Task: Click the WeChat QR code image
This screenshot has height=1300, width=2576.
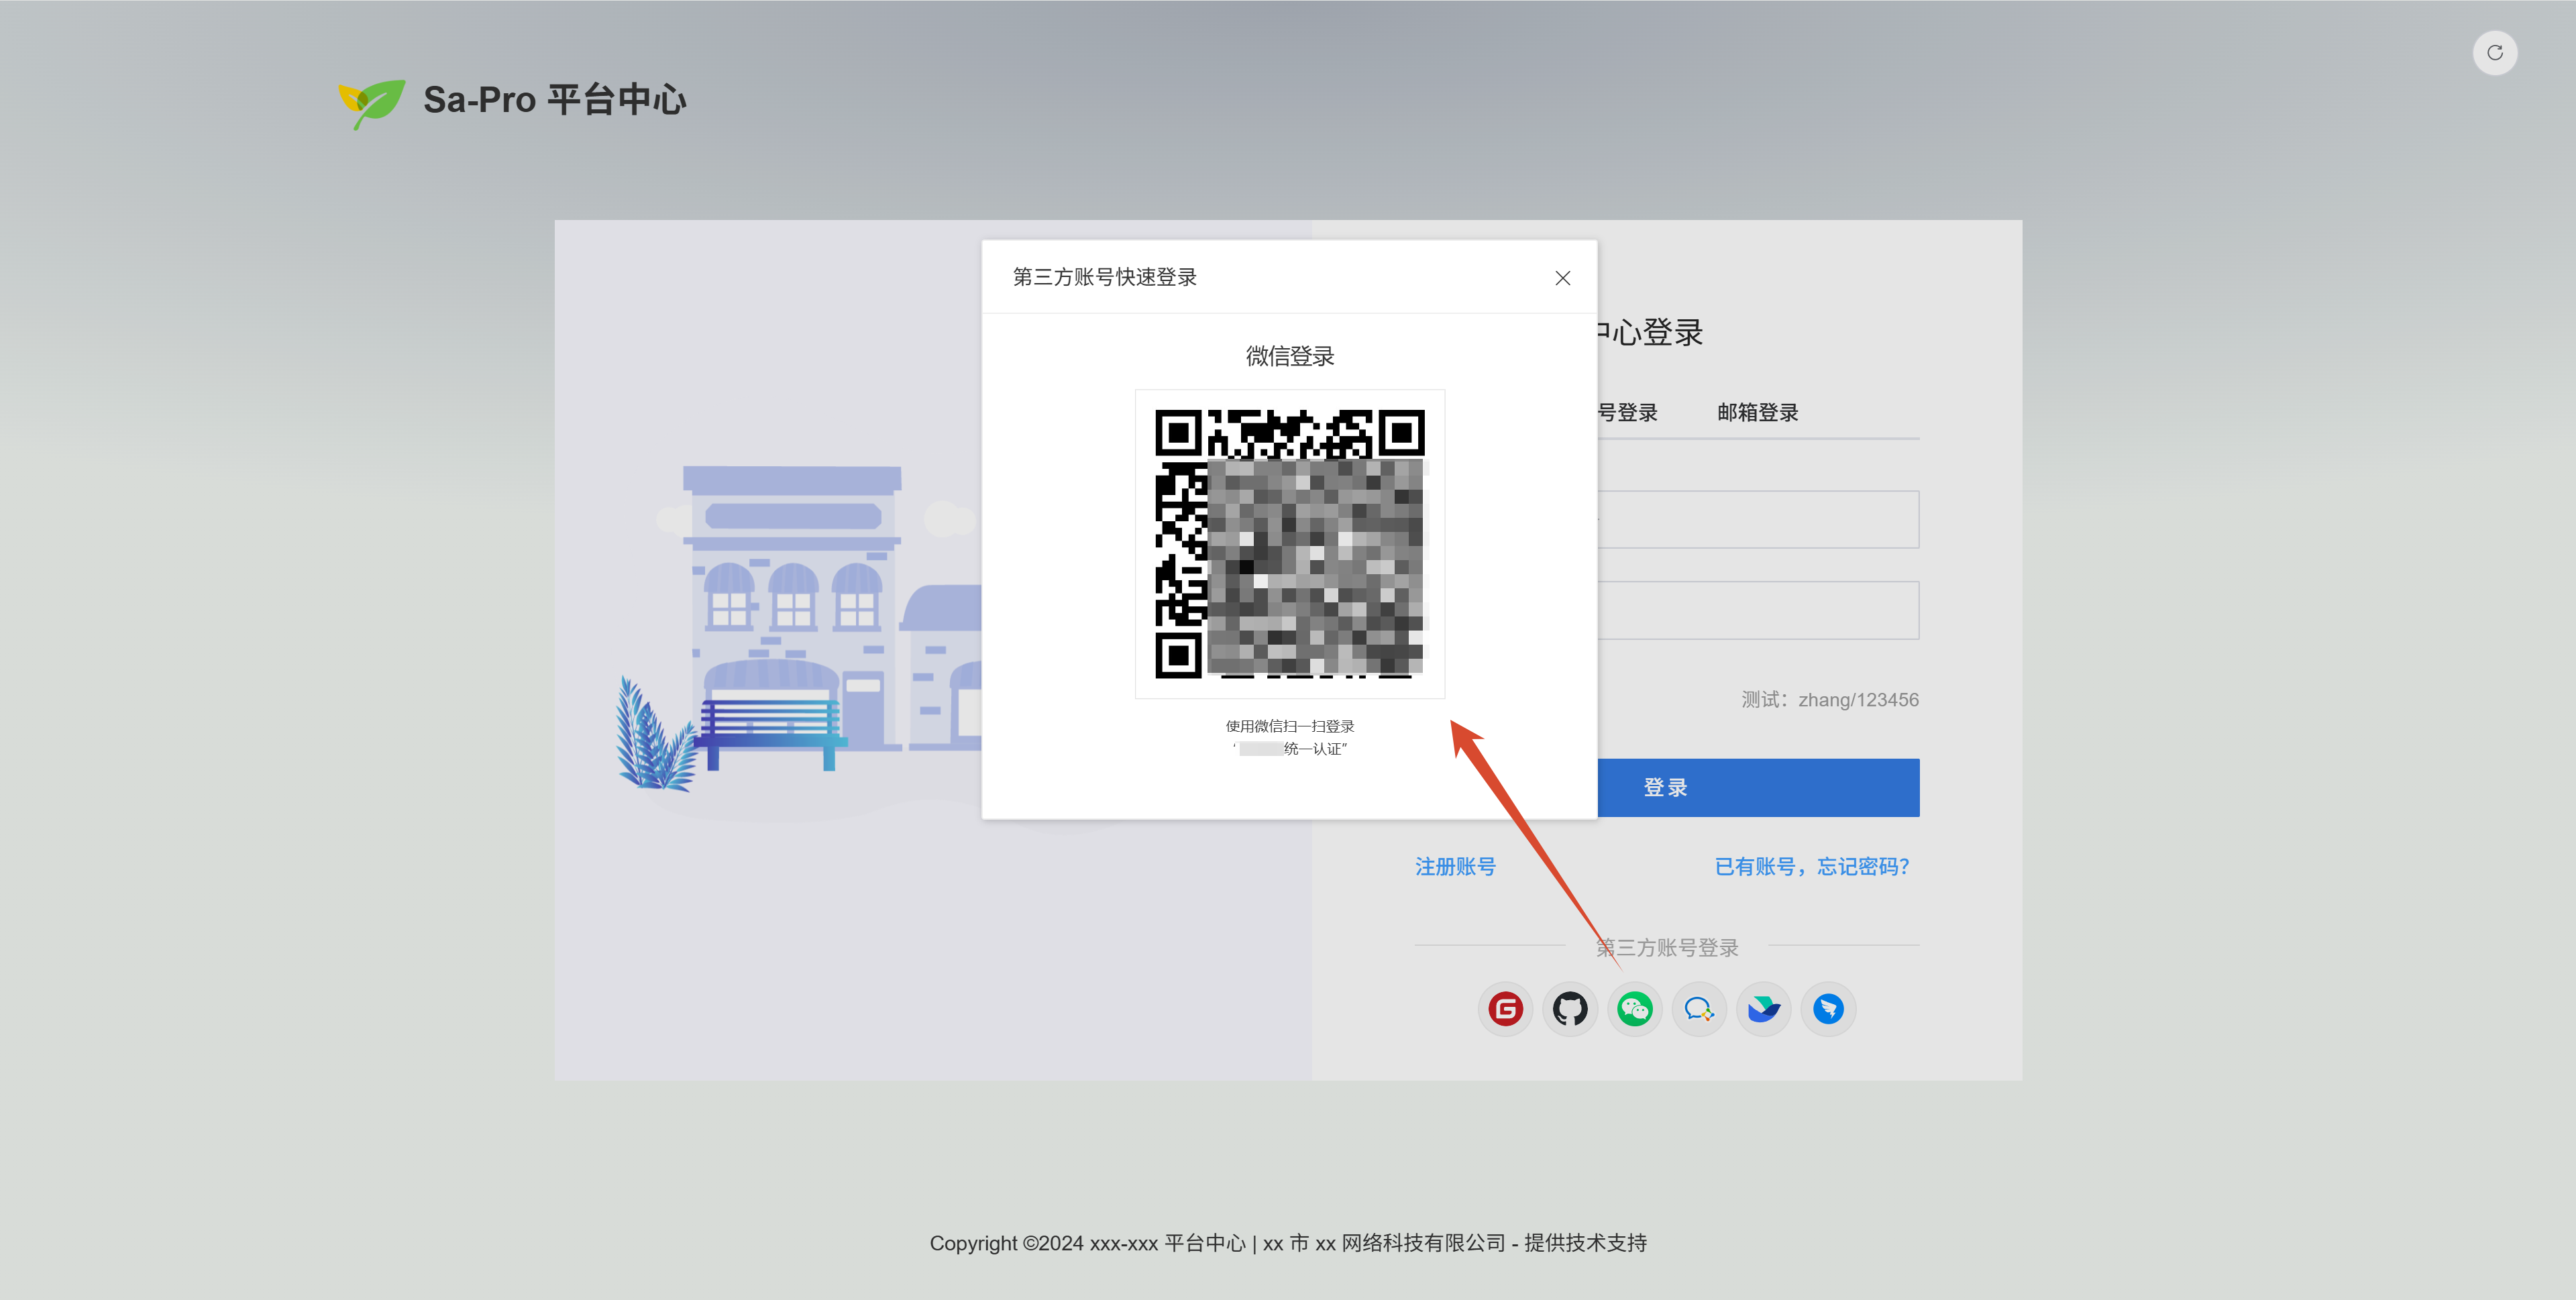Action: [x=1290, y=544]
